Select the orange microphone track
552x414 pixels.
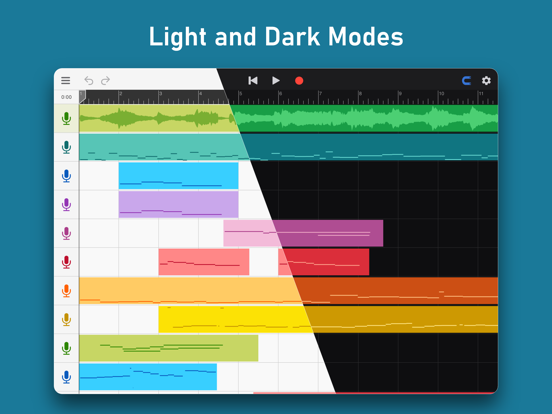click(67, 291)
